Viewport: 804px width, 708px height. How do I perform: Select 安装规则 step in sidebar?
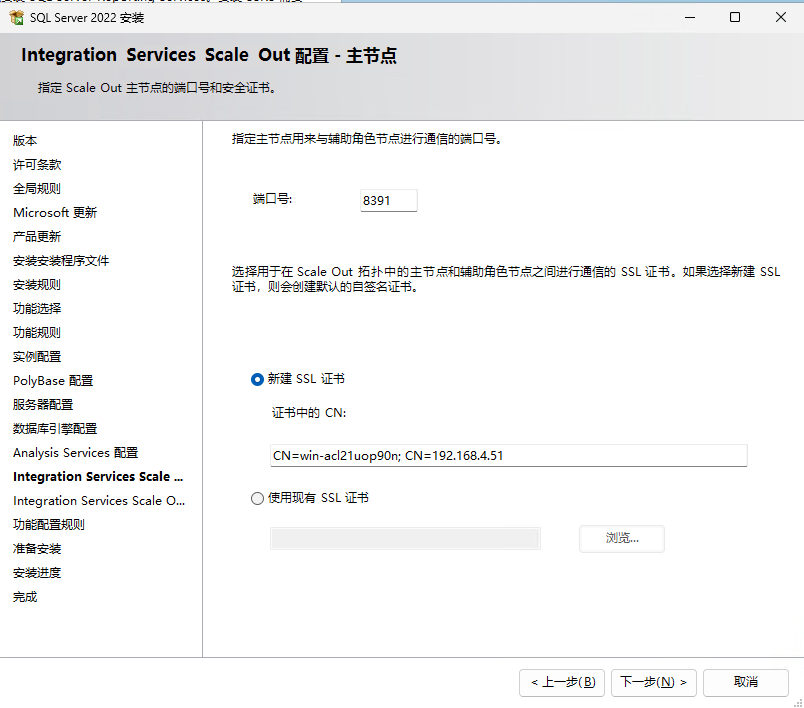tap(37, 285)
